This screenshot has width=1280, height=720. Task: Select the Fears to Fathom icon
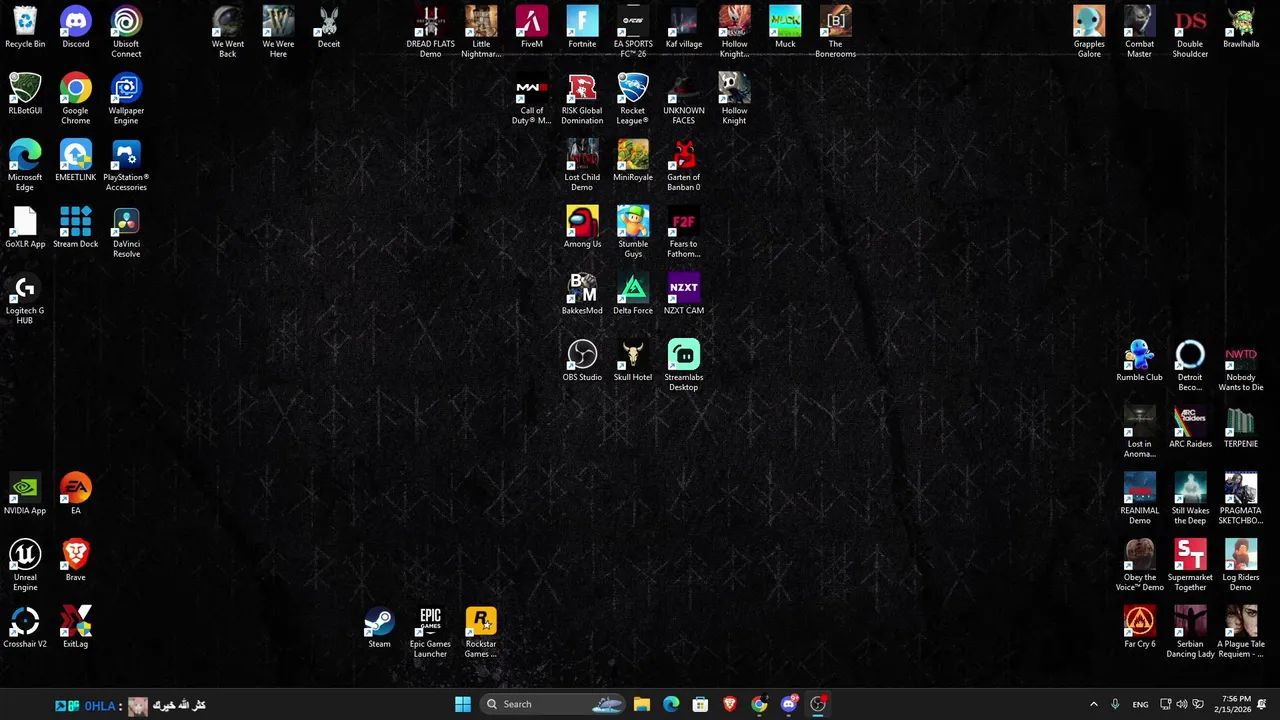point(684,233)
